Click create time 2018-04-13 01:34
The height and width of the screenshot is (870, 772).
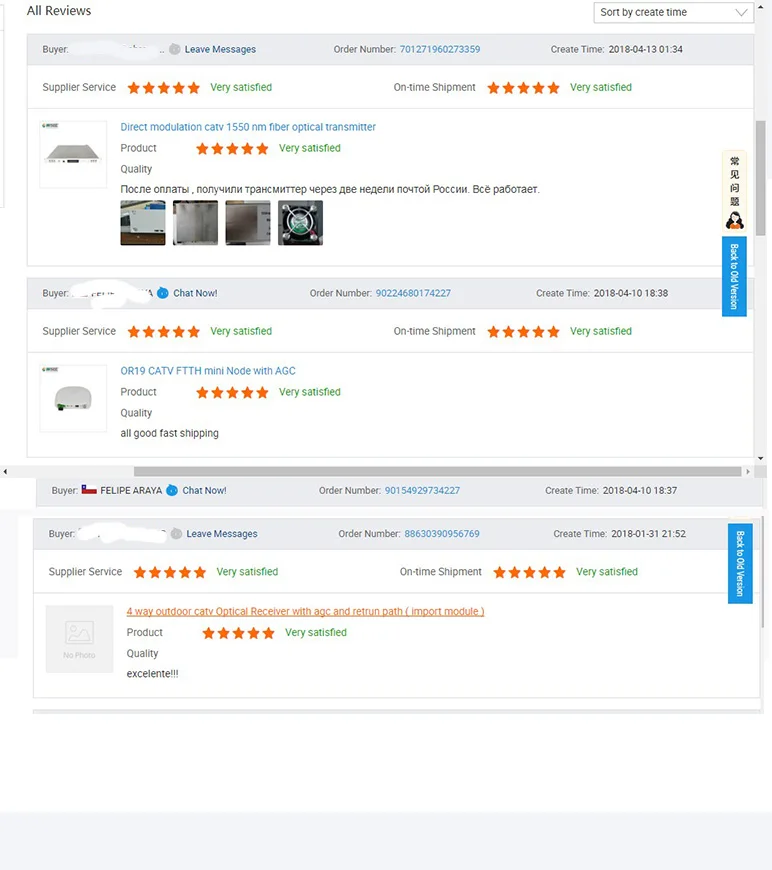[645, 49]
